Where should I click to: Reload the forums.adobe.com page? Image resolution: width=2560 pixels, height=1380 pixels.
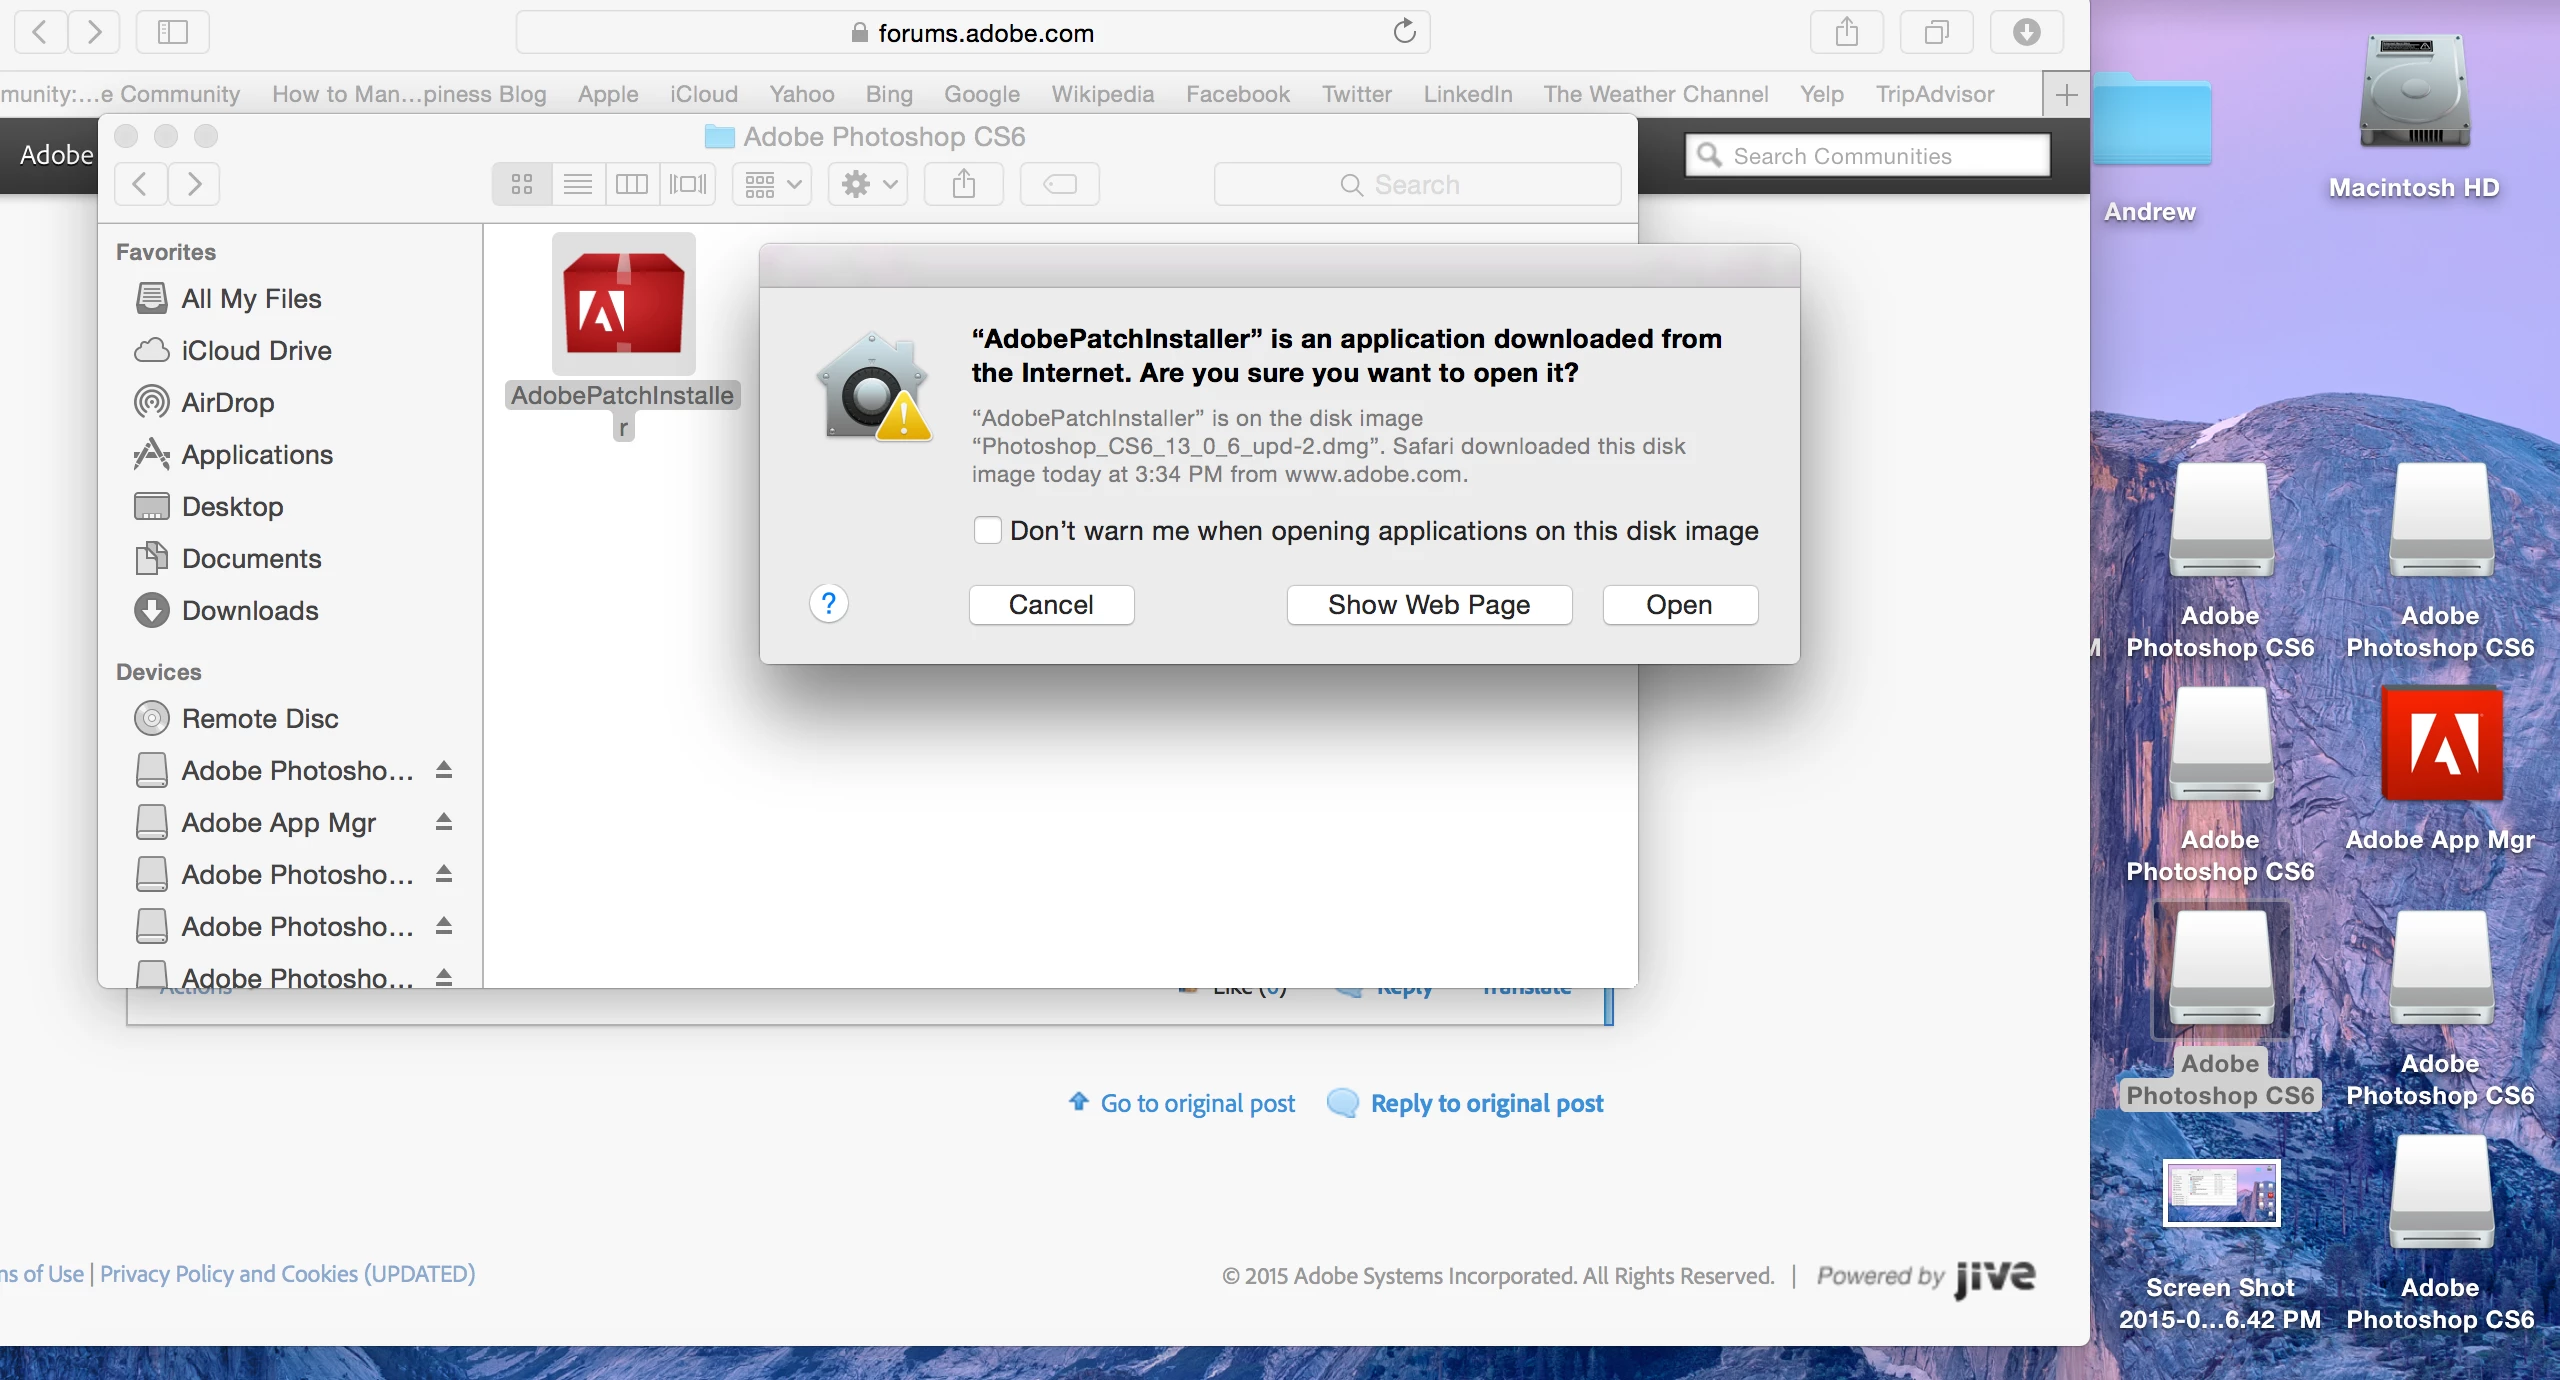[1404, 32]
